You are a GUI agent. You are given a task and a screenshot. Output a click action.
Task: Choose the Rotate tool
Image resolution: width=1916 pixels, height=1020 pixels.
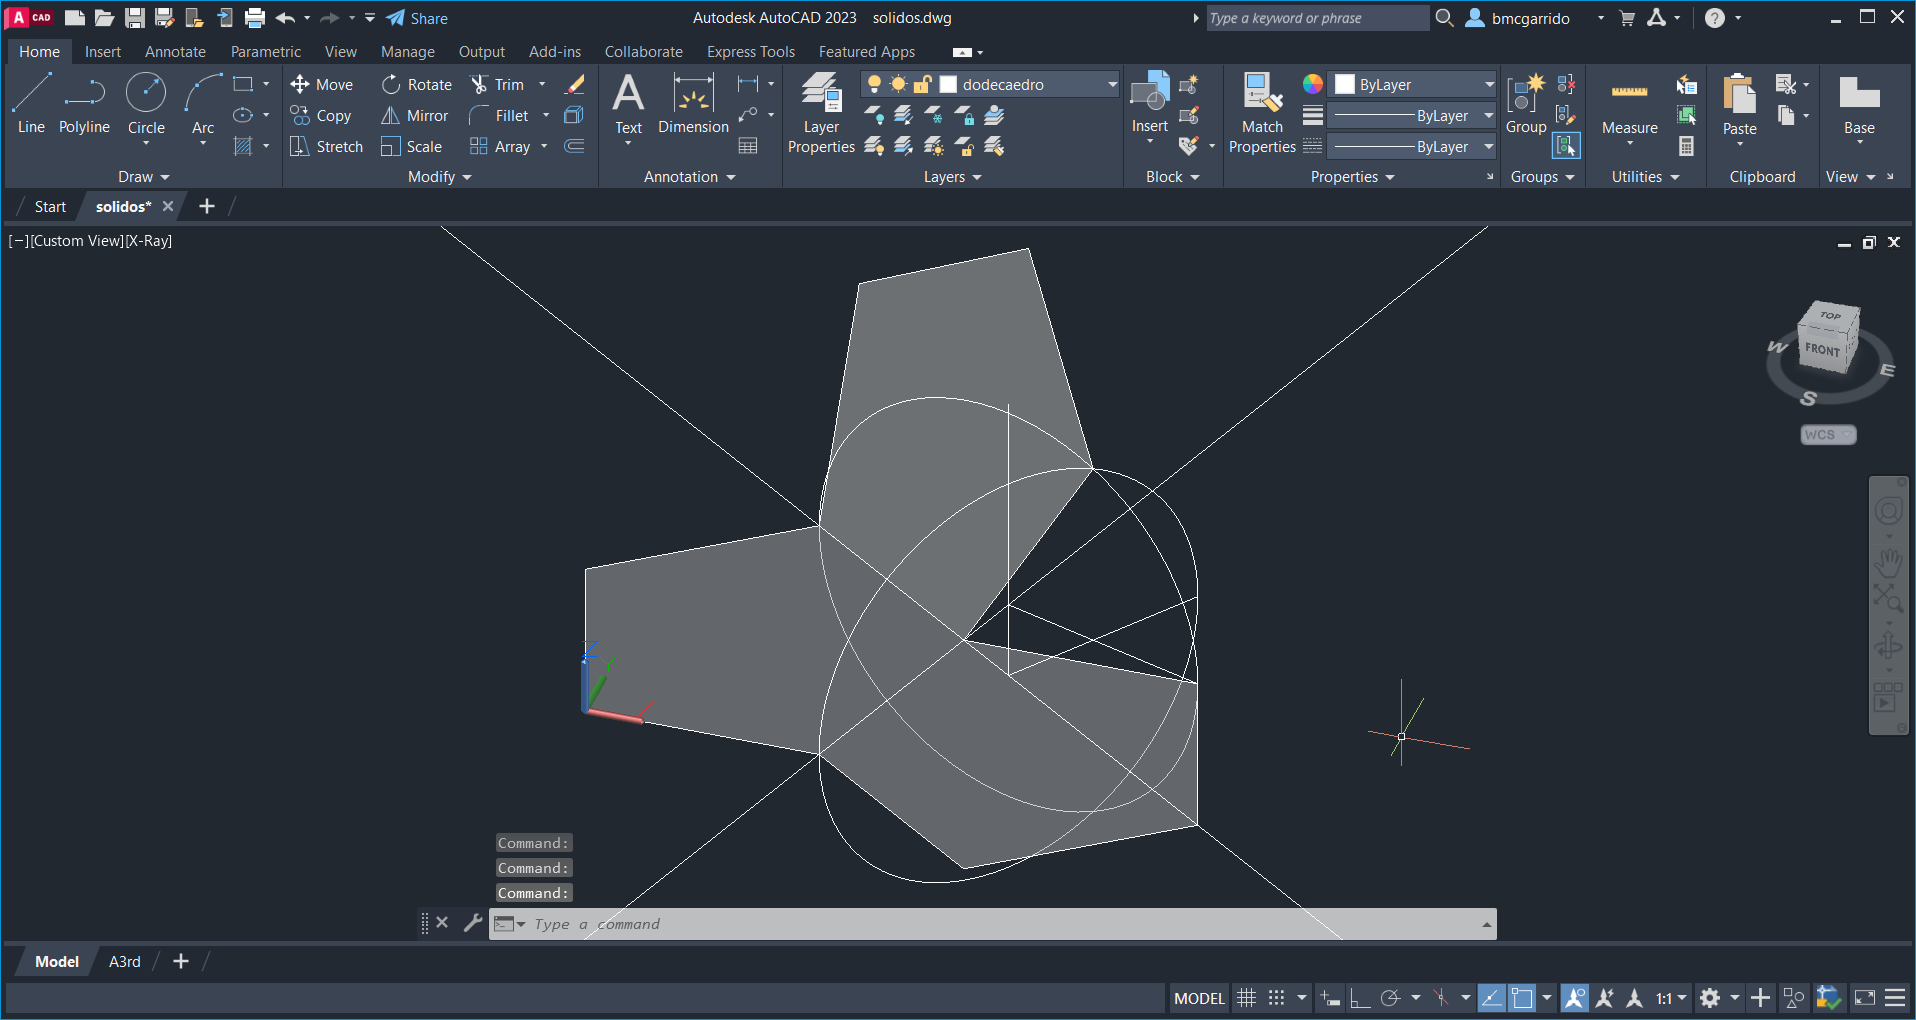pyautogui.click(x=391, y=85)
